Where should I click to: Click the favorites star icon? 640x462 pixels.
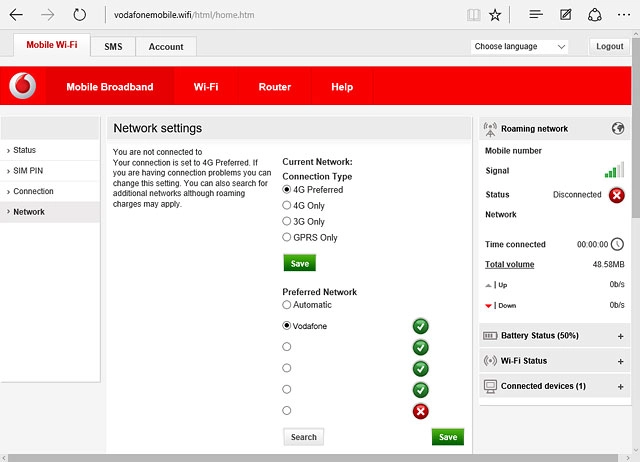click(496, 15)
